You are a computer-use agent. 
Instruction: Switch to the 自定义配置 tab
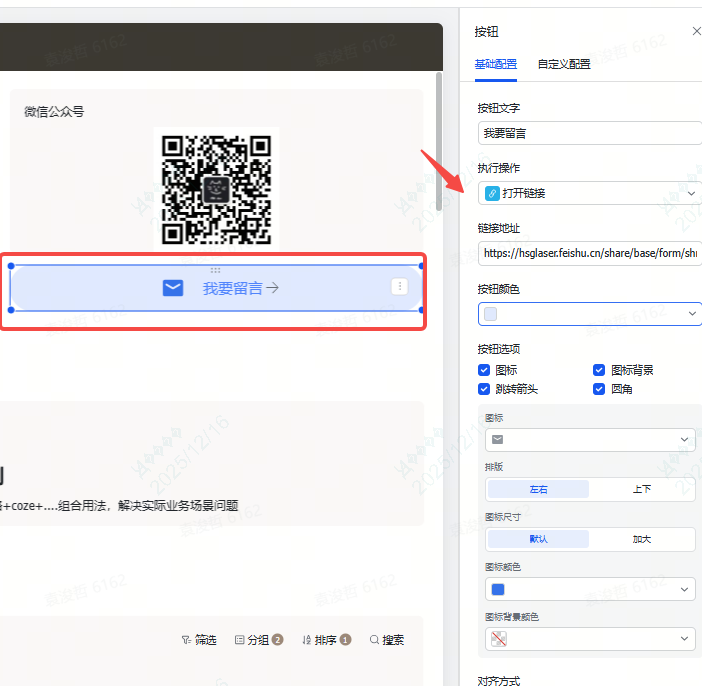click(x=564, y=64)
